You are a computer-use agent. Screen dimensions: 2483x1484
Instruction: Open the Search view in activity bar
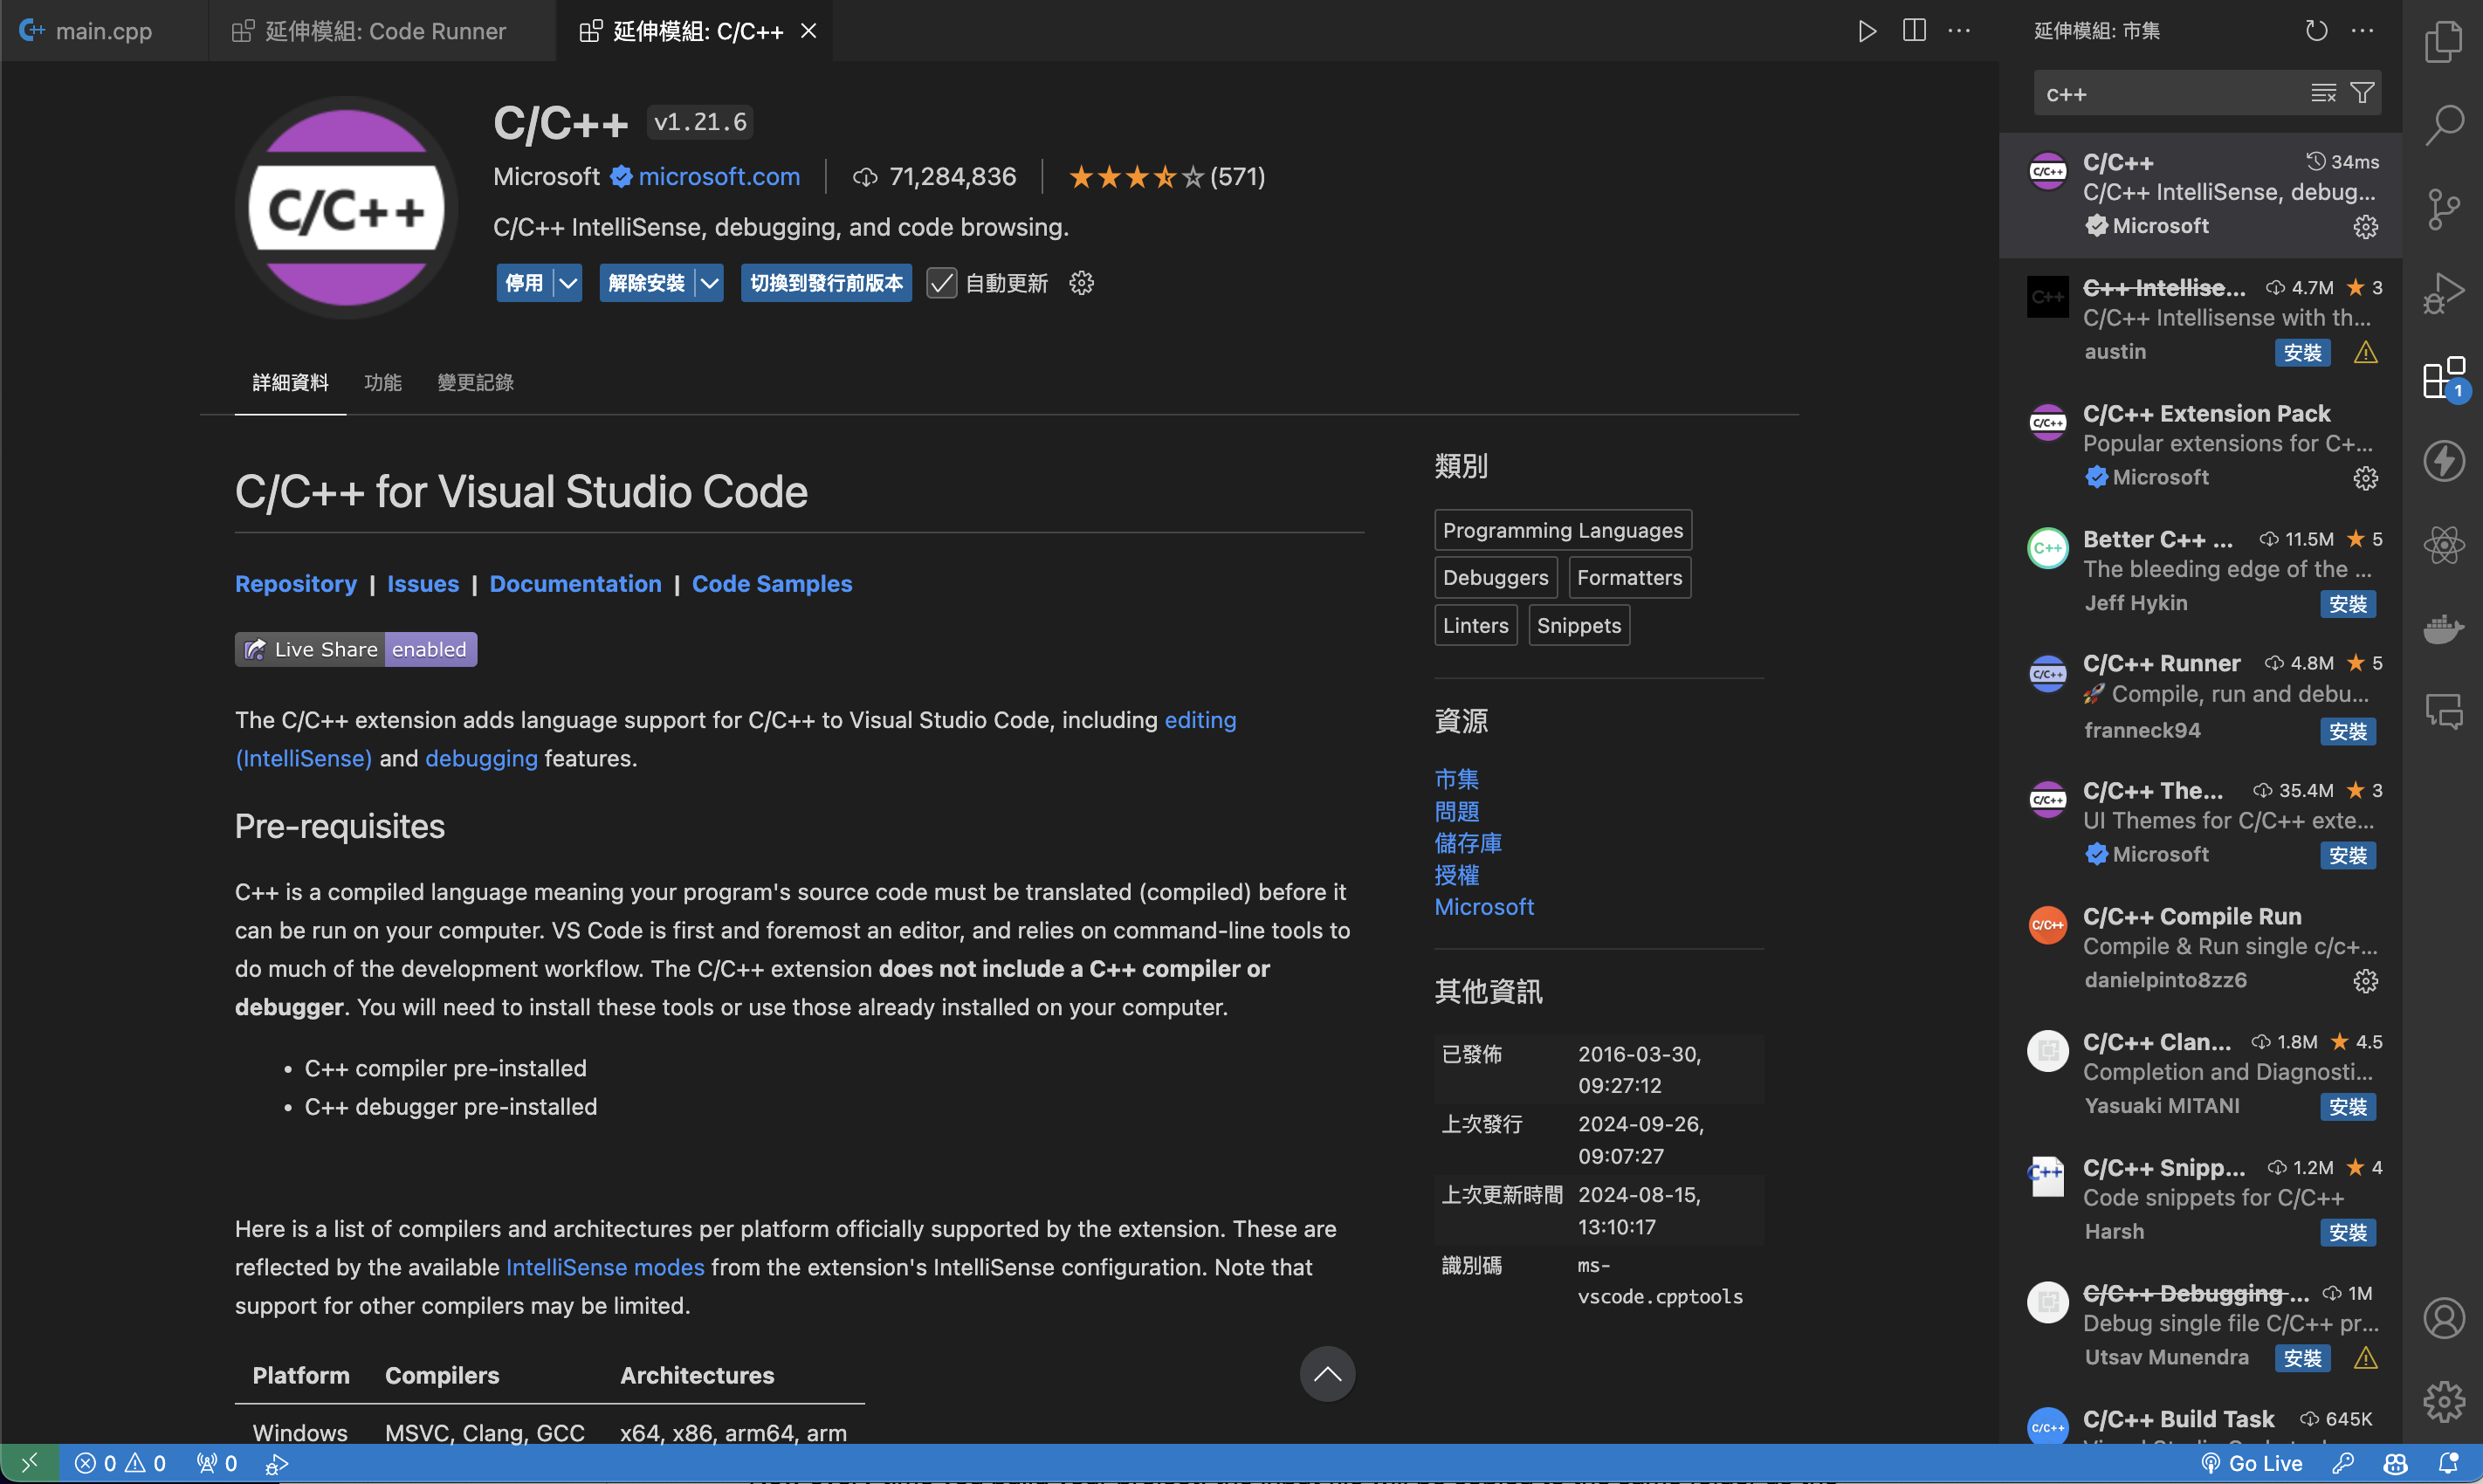[2443, 125]
